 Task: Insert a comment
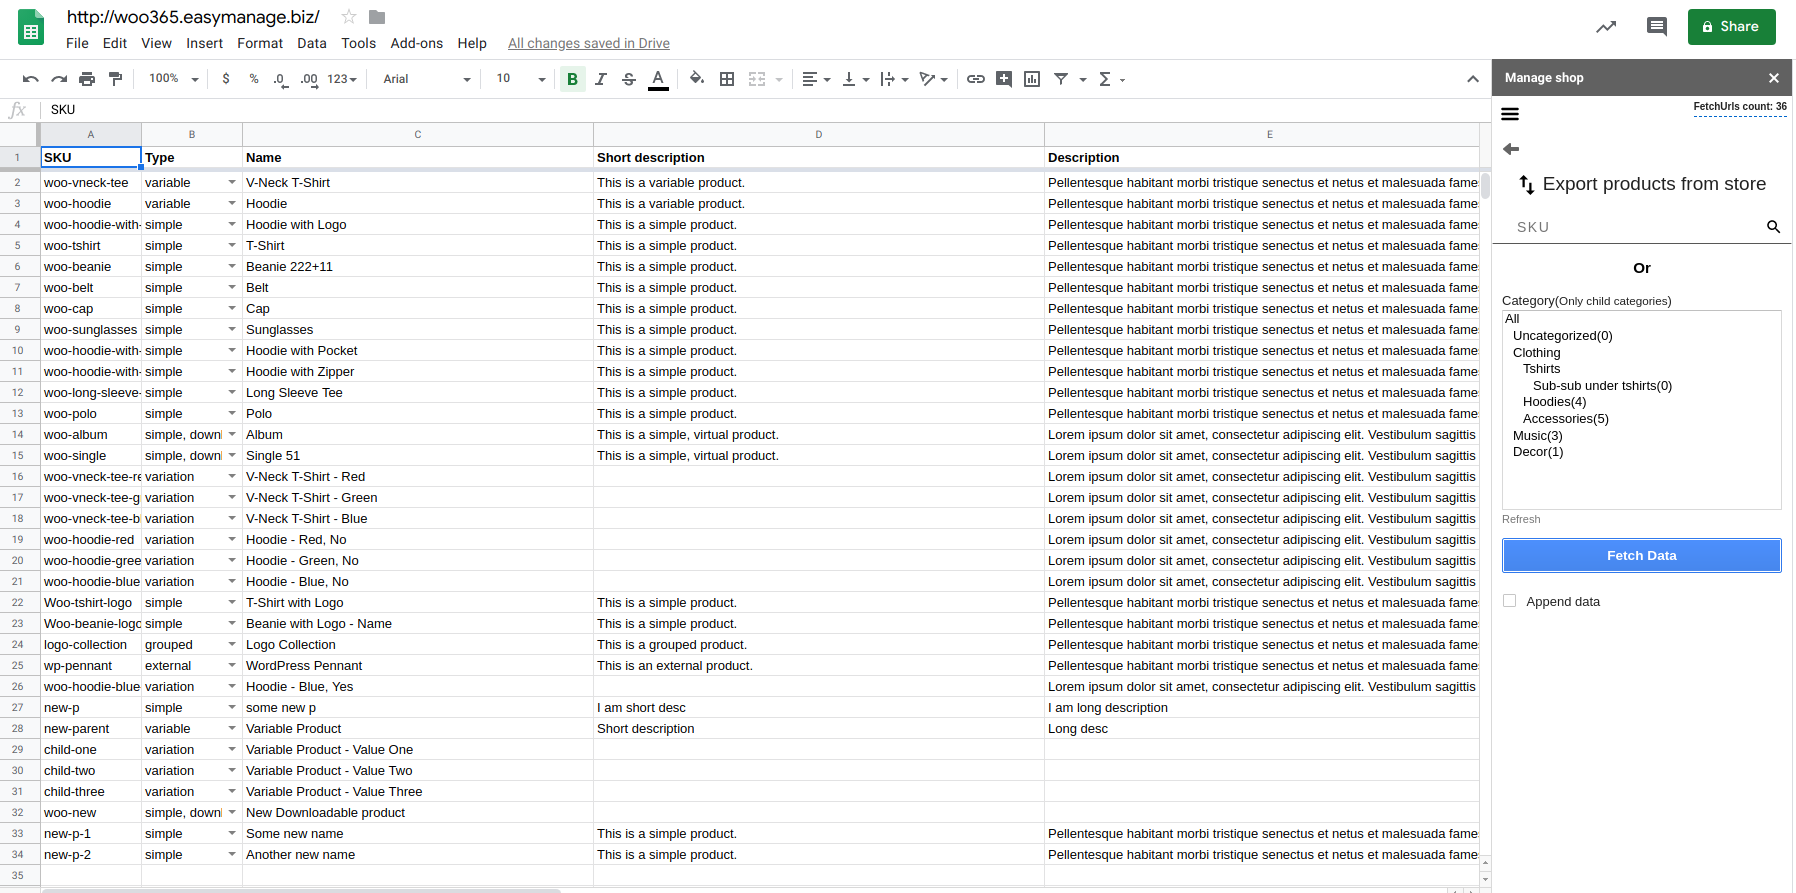click(1004, 79)
